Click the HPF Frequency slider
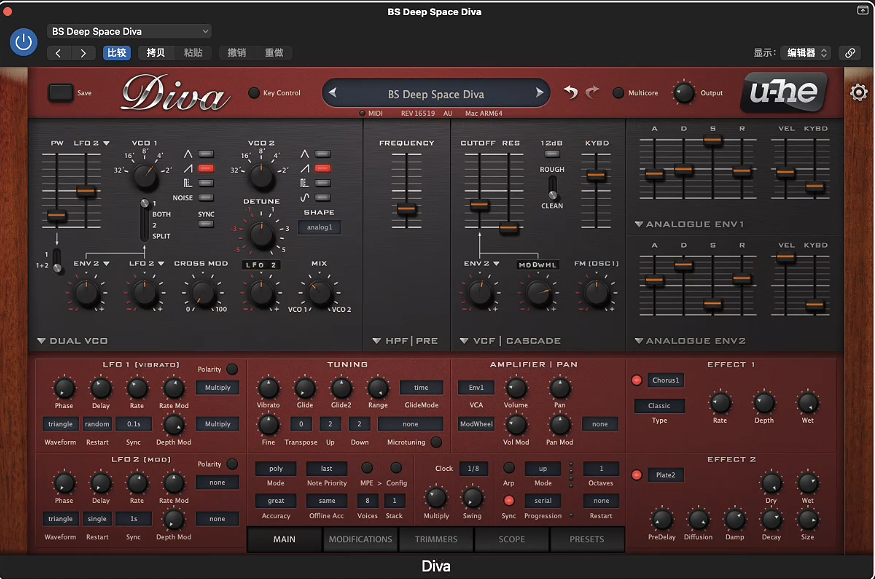This screenshot has width=875, height=579. click(x=406, y=209)
